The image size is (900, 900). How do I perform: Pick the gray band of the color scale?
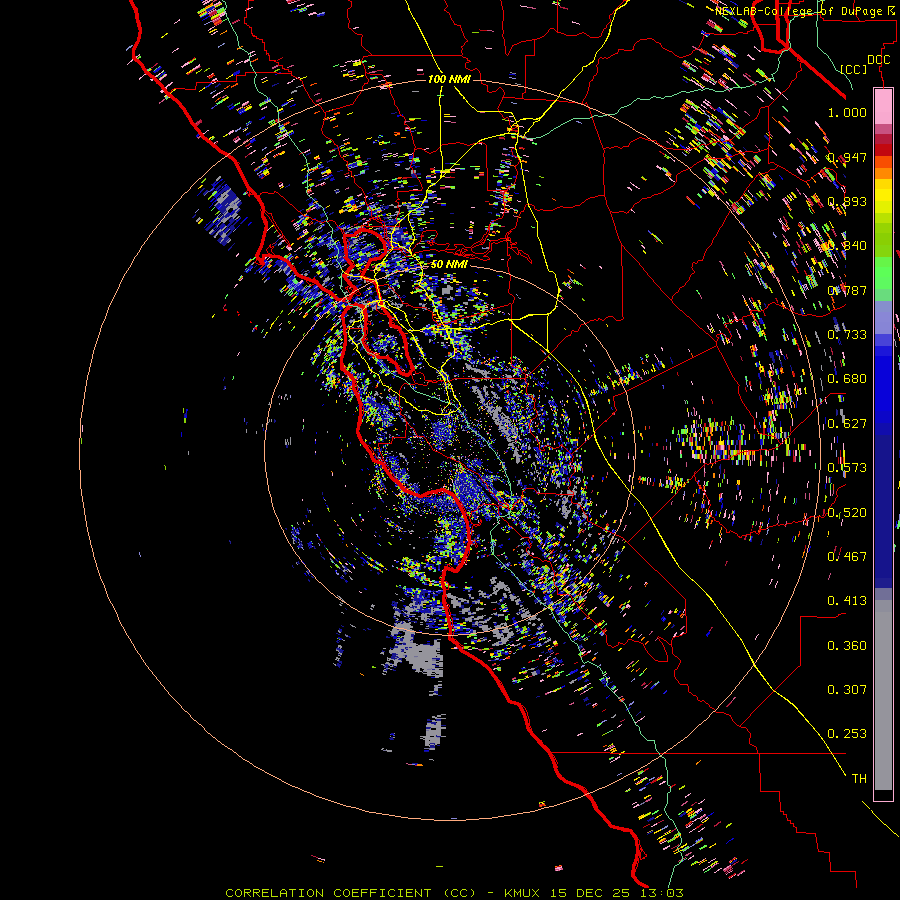(883, 695)
